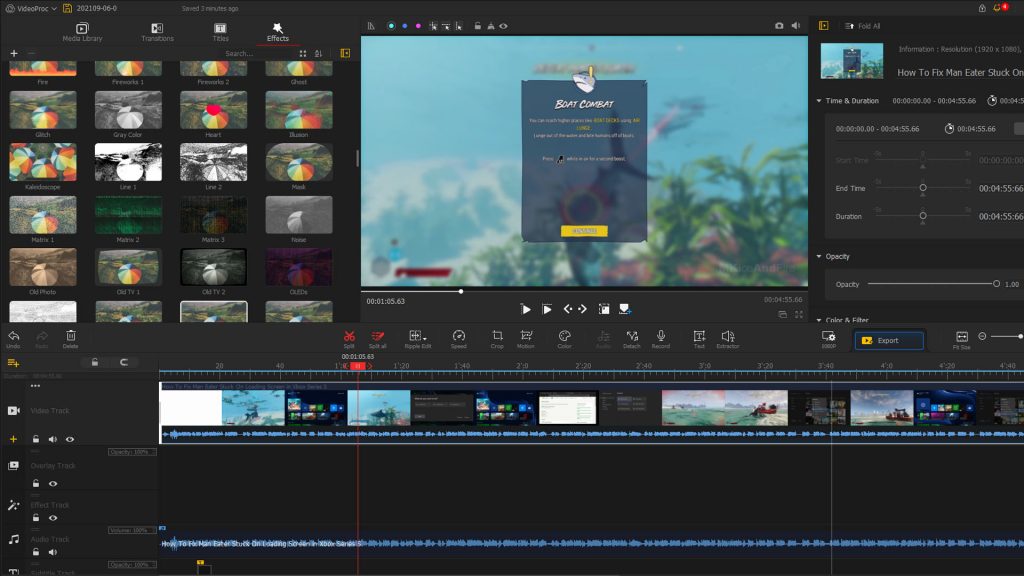Toggle Effect Track lock

36,518
